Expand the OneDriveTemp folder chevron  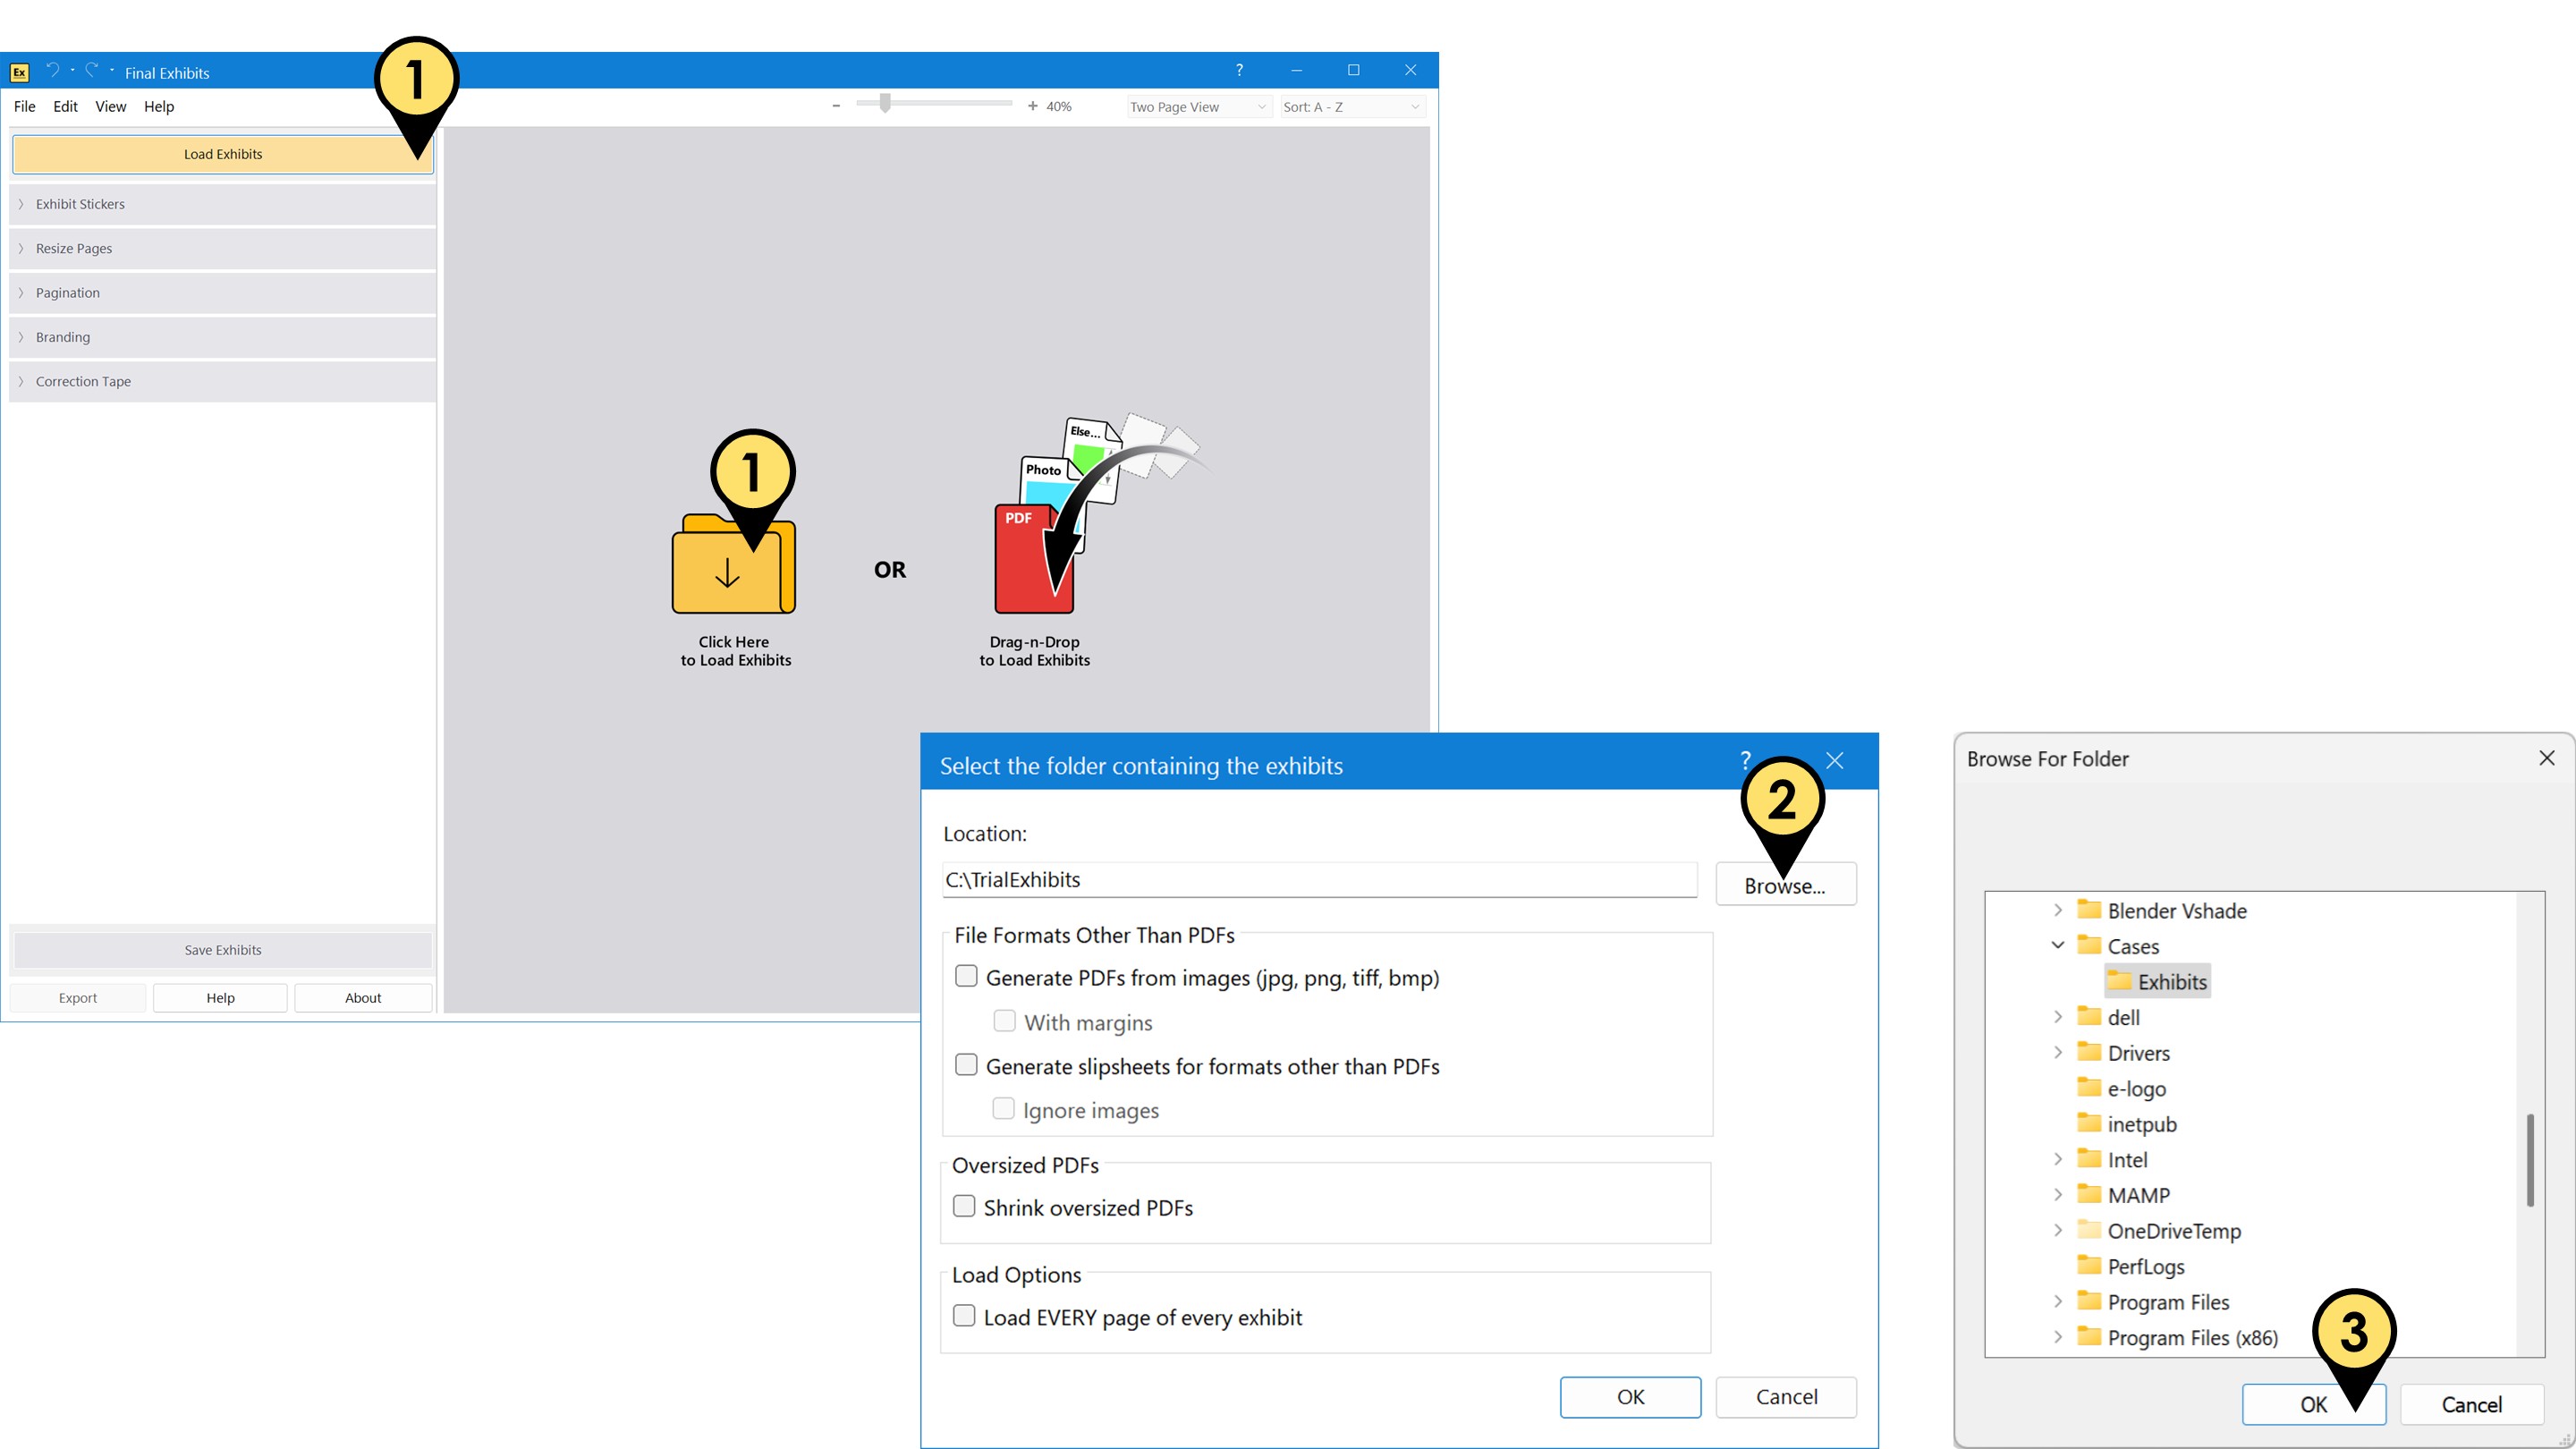2058,1230
